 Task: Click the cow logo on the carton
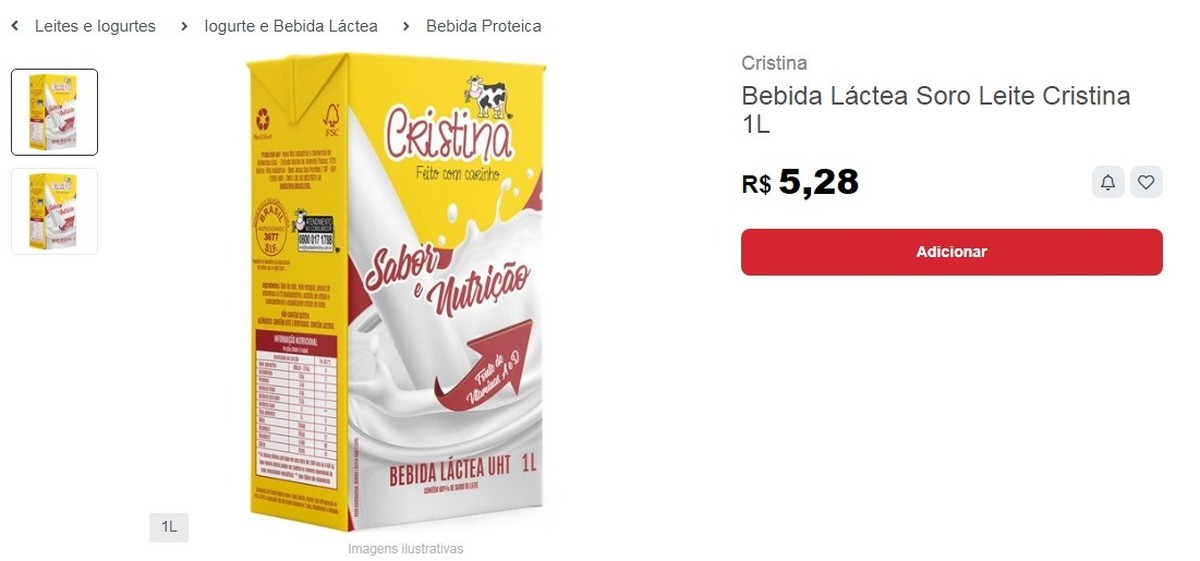[488, 98]
